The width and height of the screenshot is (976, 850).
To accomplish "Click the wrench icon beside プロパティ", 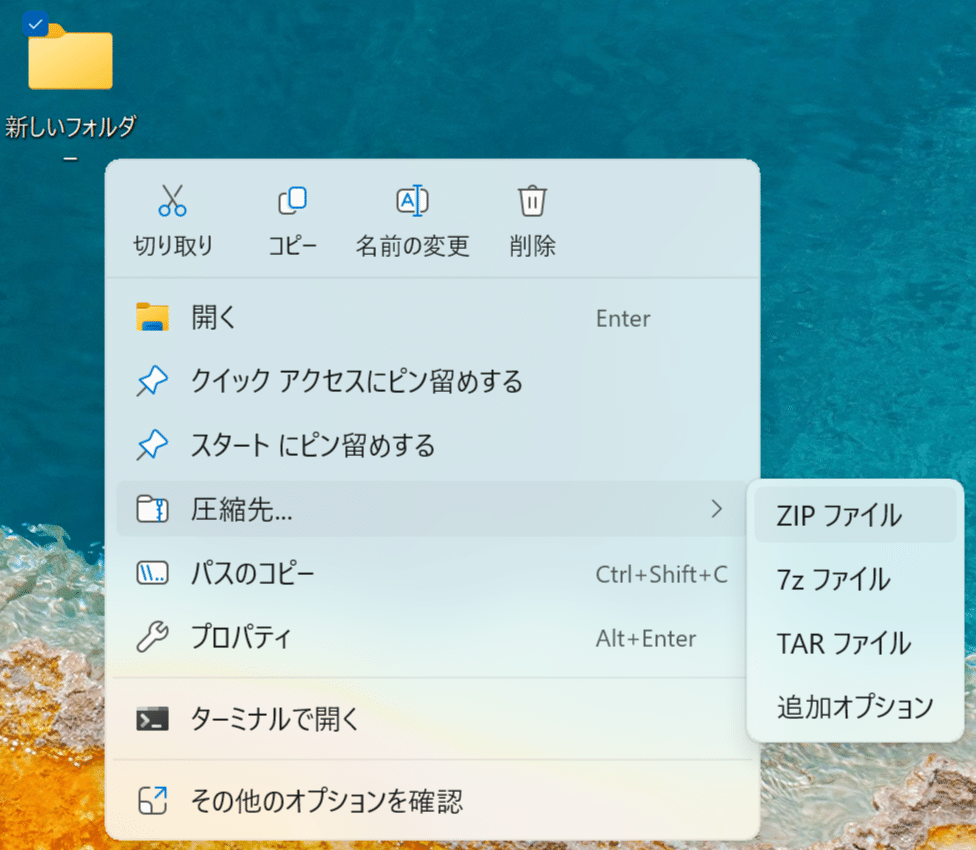I will click(x=152, y=638).
